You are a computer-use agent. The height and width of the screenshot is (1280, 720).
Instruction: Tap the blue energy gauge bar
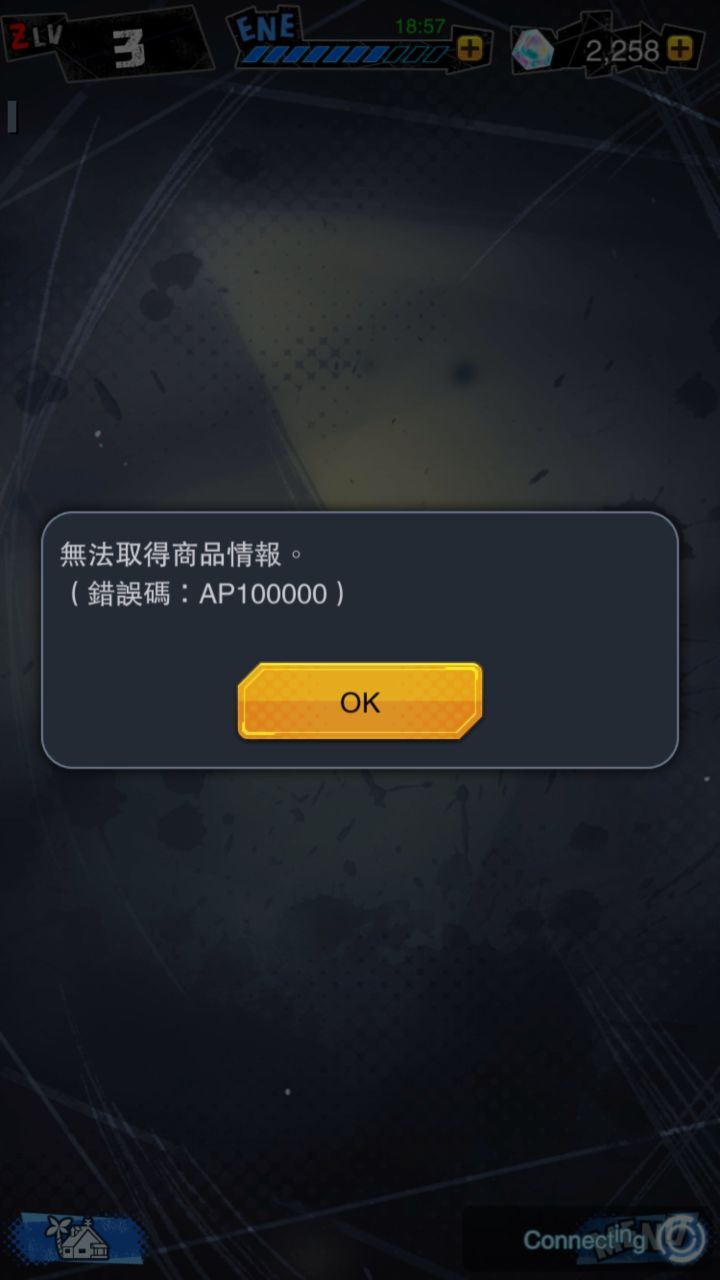point(345,54)
